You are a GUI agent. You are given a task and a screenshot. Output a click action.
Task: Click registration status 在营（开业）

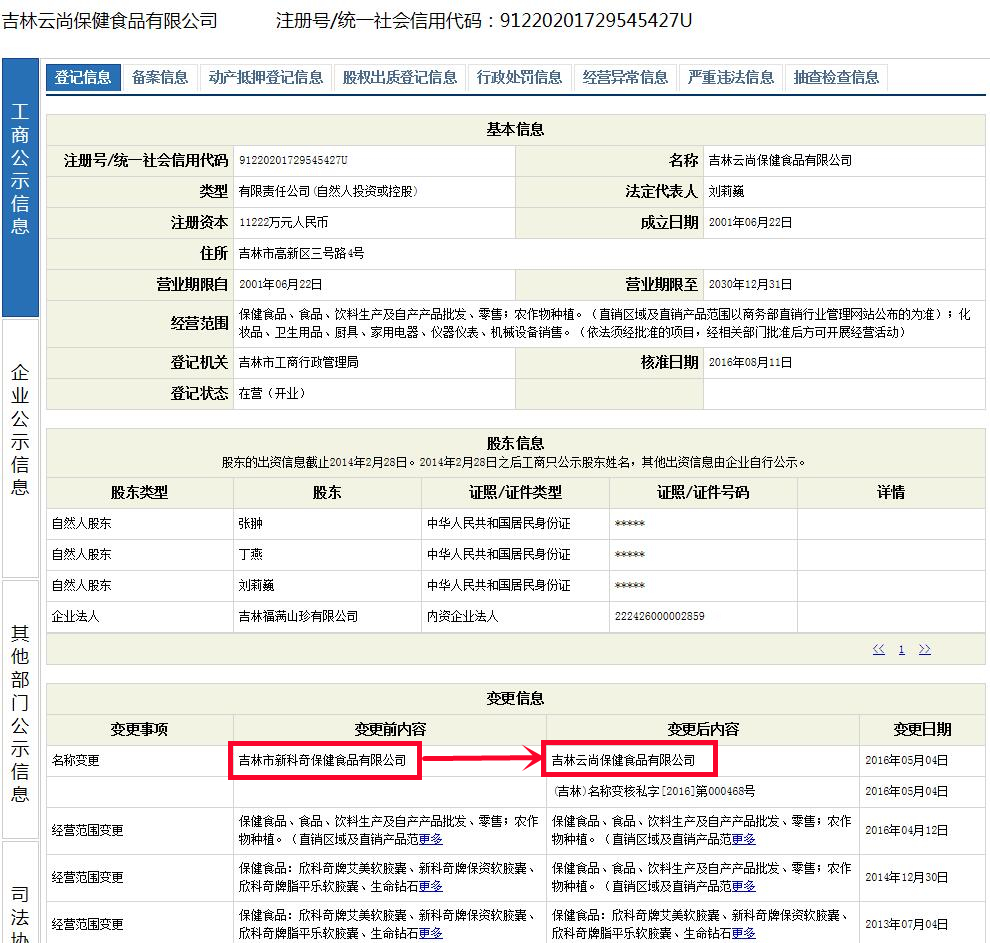point(271,393)
